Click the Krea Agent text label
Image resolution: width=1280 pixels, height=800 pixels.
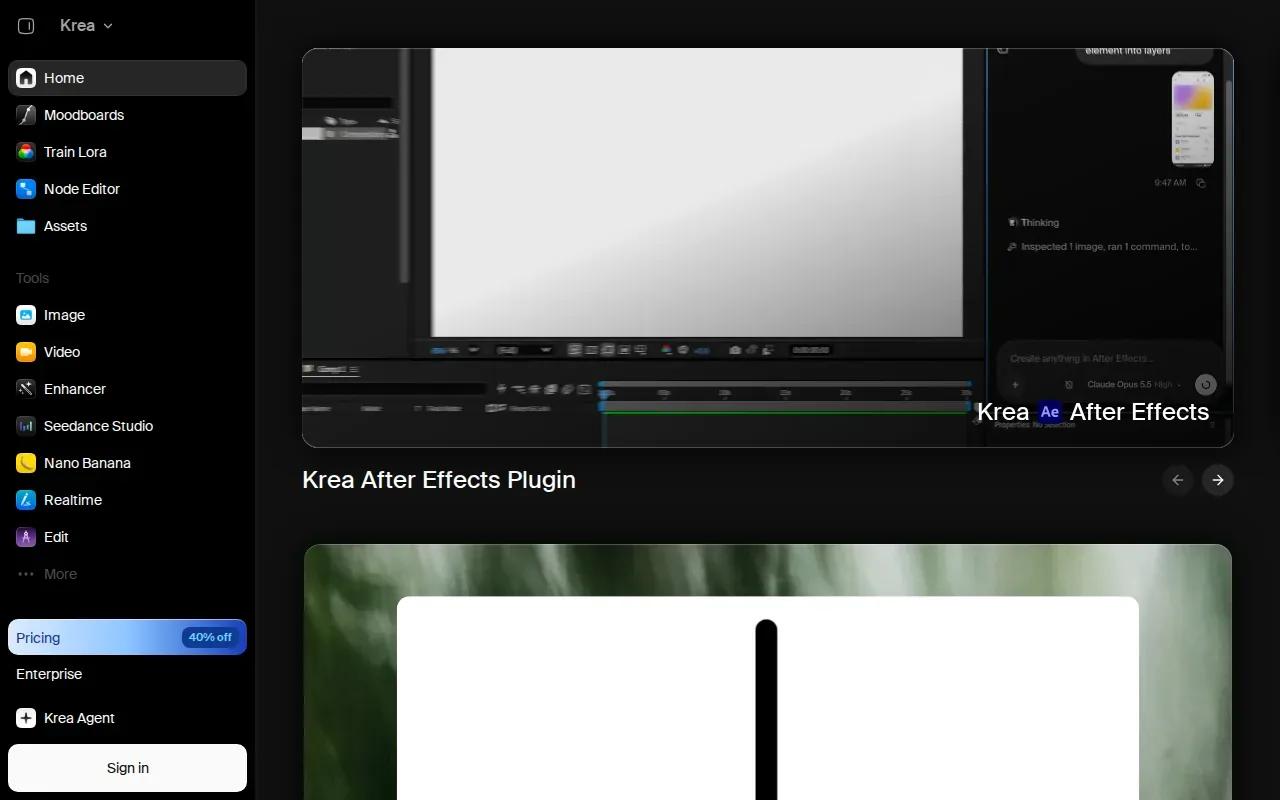coord(79,718)
